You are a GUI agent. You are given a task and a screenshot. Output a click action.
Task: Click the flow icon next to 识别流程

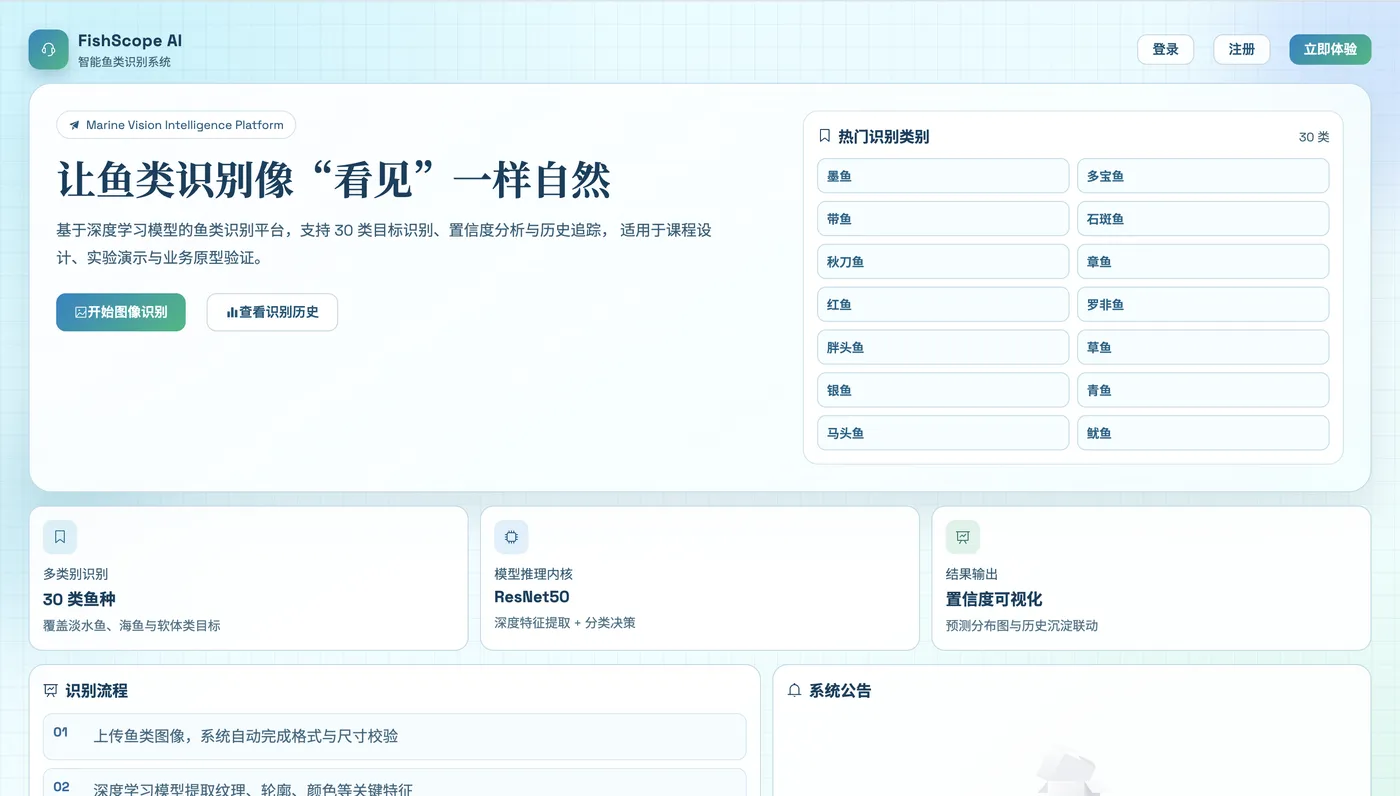(x=50, y=689)
